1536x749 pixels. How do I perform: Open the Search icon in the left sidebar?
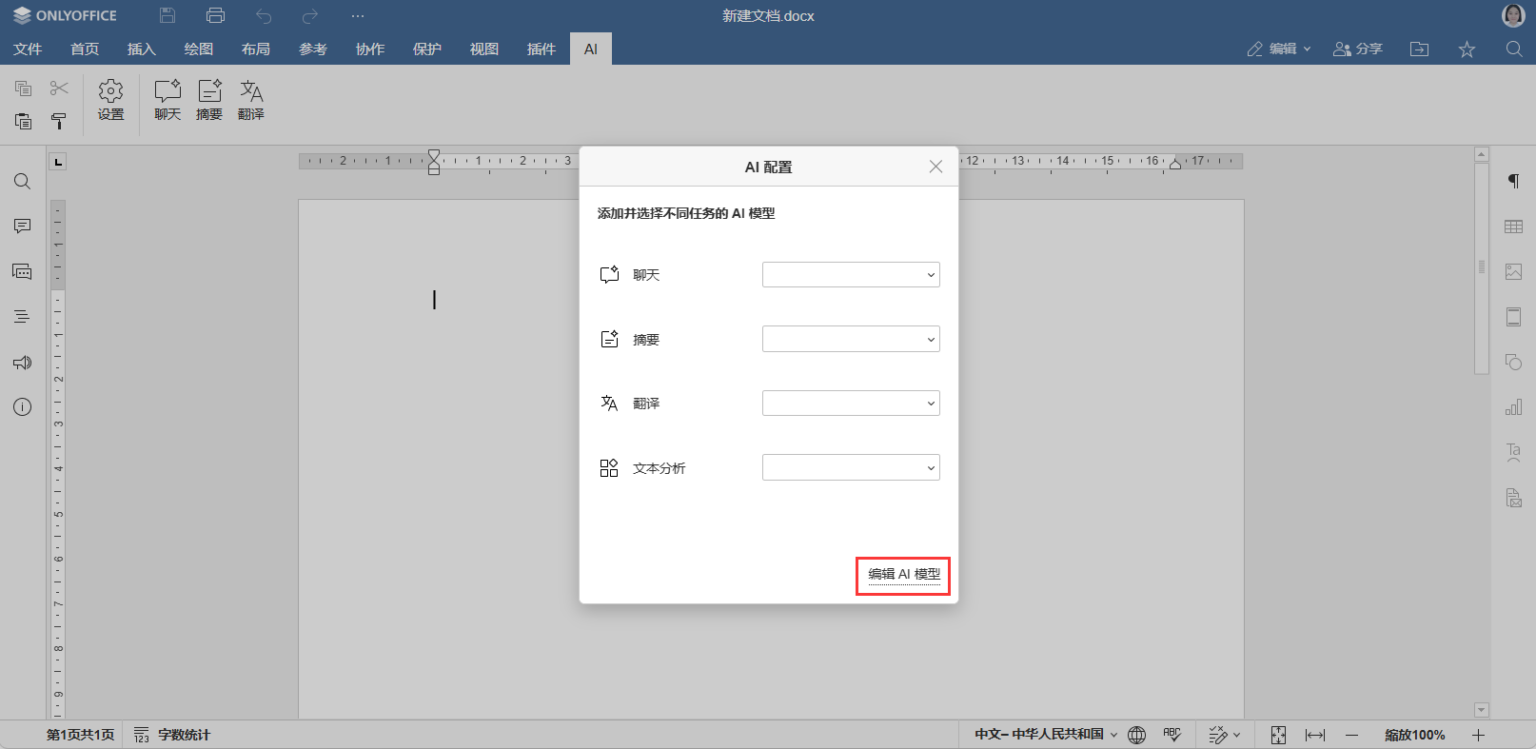point(22,181)
